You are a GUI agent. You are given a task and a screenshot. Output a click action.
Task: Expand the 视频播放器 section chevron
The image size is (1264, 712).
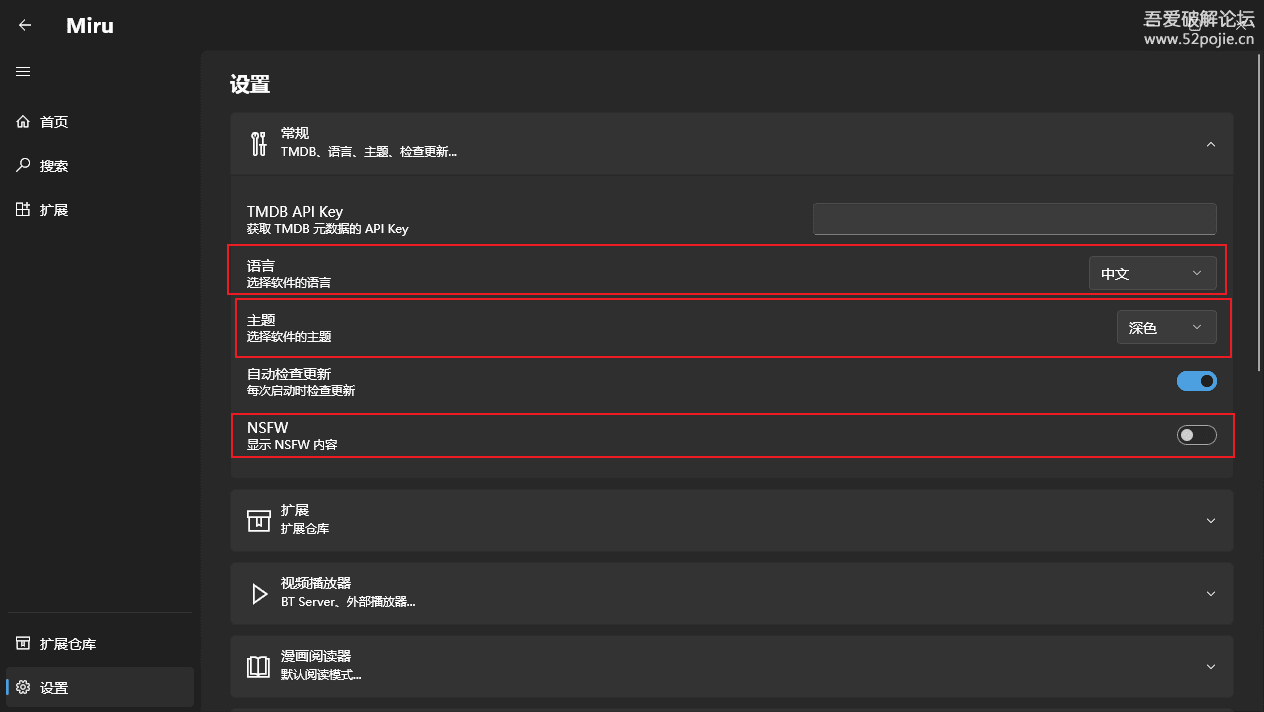point(1211,594)
